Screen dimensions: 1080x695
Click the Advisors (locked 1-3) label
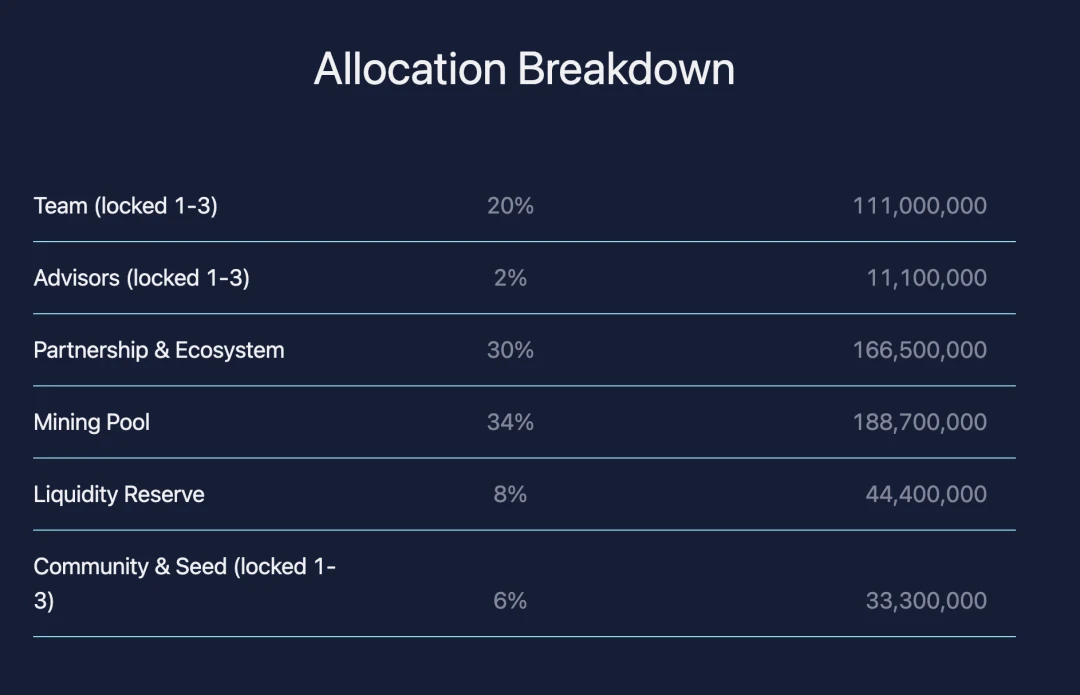(141, 278)
